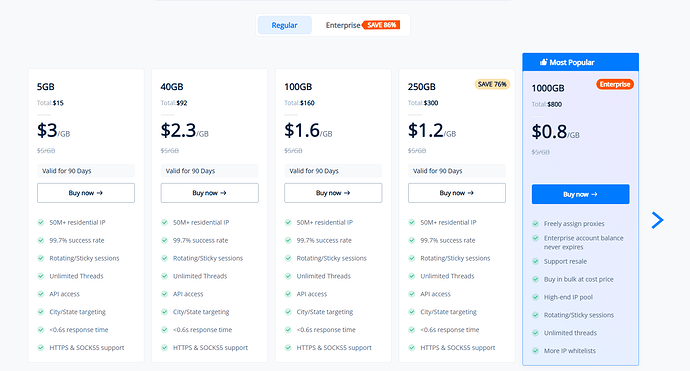Click Buy now for 40GB plan
The width and height of the screenshot is (690, 371).
[x=209, y=193]
